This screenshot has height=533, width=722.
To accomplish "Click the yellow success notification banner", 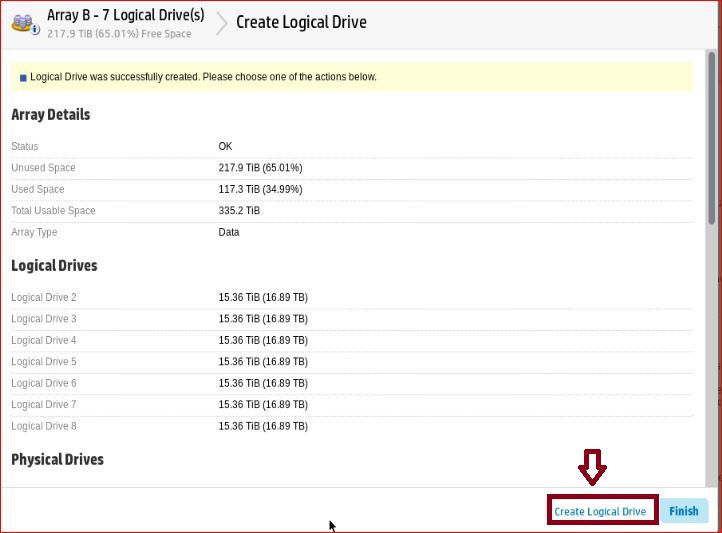I will (x=350, y=77).
